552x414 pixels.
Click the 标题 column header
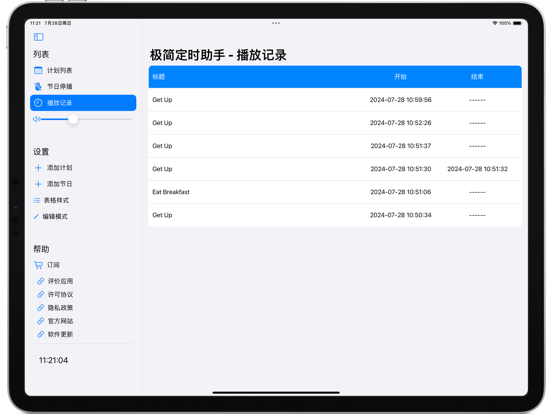point(158,77)
